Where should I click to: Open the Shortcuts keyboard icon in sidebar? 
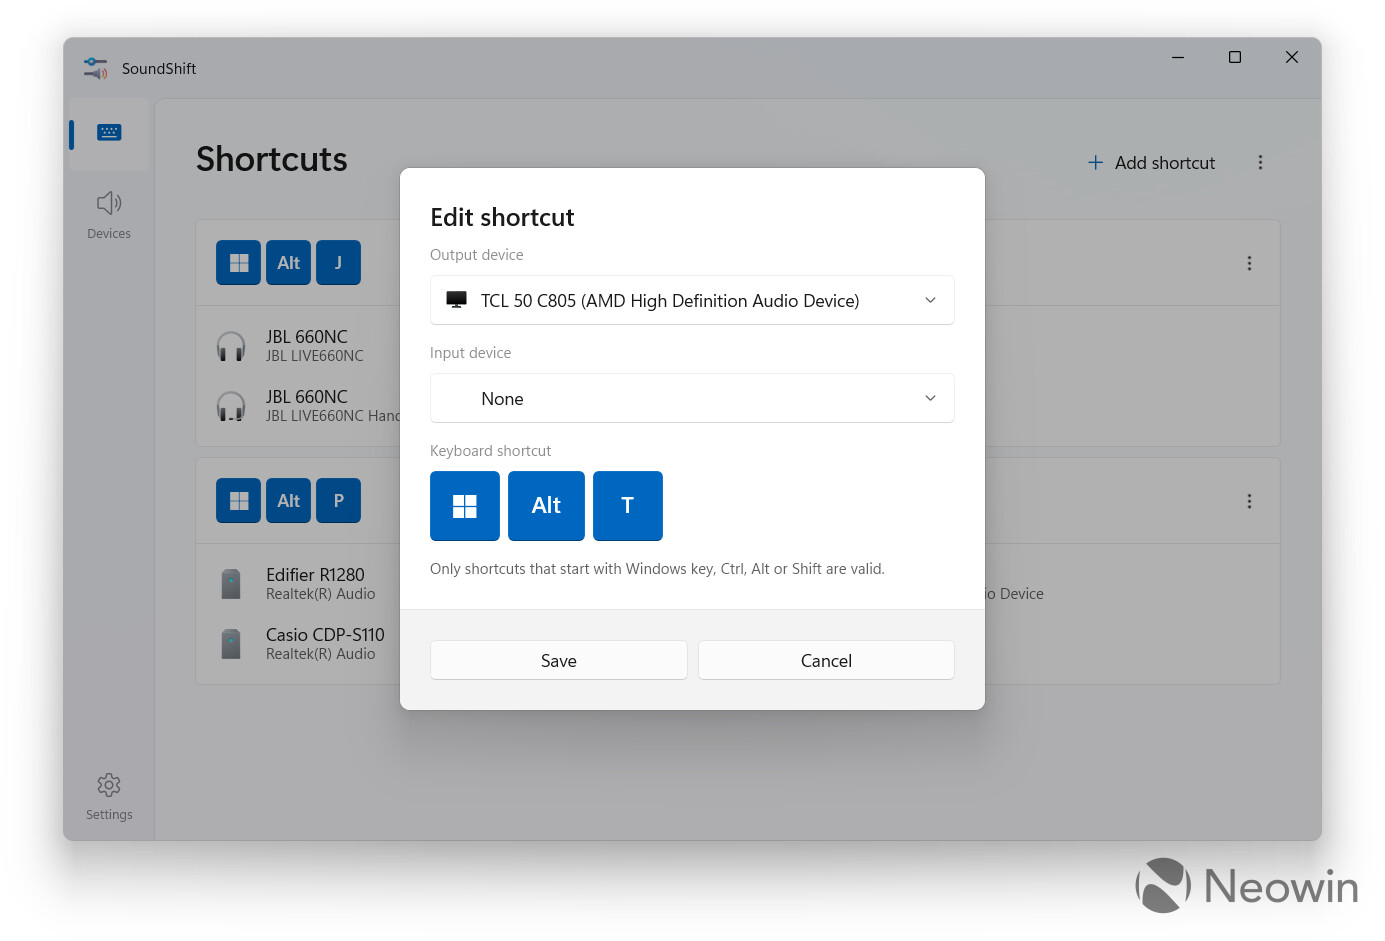click(x=109, y=133)
